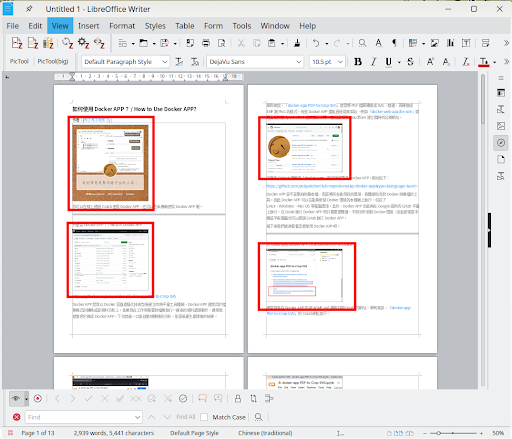Click the Zotero Add/Edit Citation icon

(x=17, y=43)
